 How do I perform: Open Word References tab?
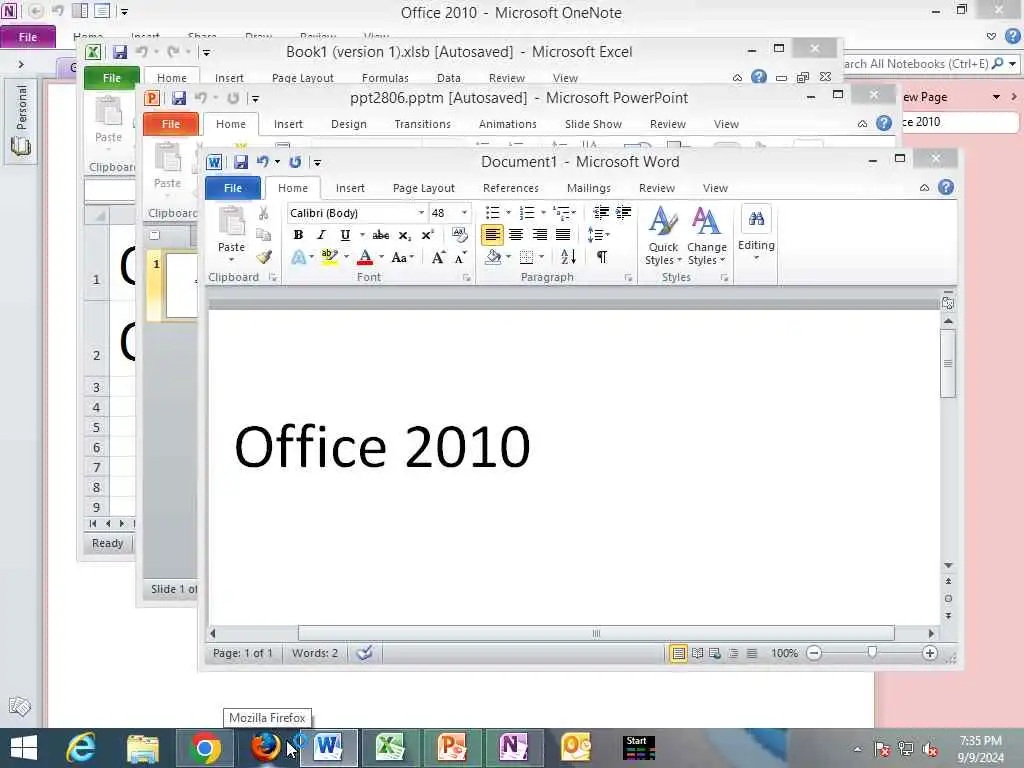tap(511, 188)
